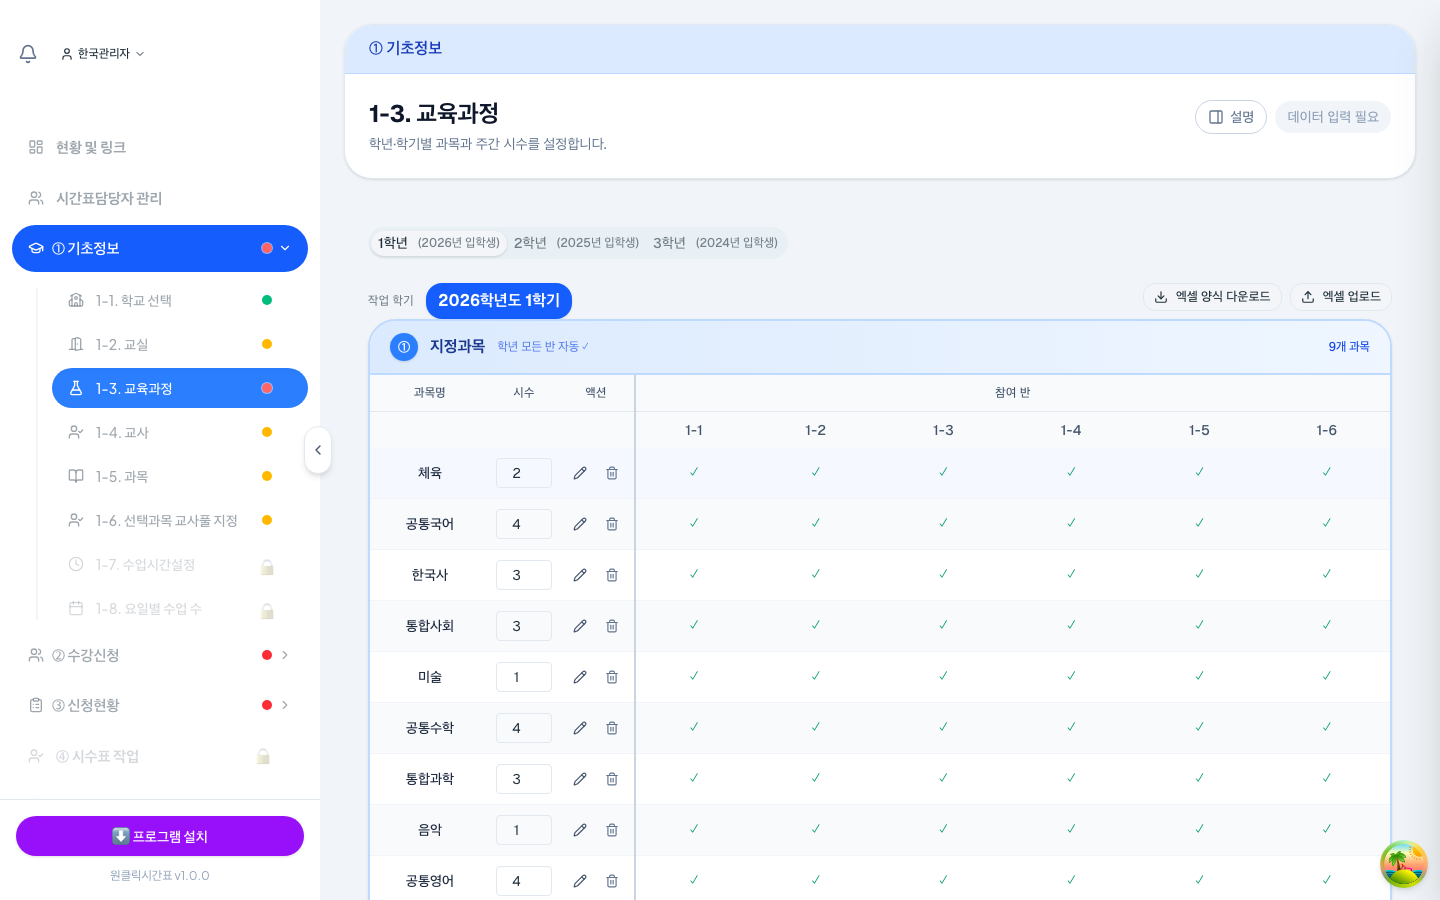Expand the ②수강신청 section chevron
This screenshot has height=900, width=1440.
click(x=285, y=655)
